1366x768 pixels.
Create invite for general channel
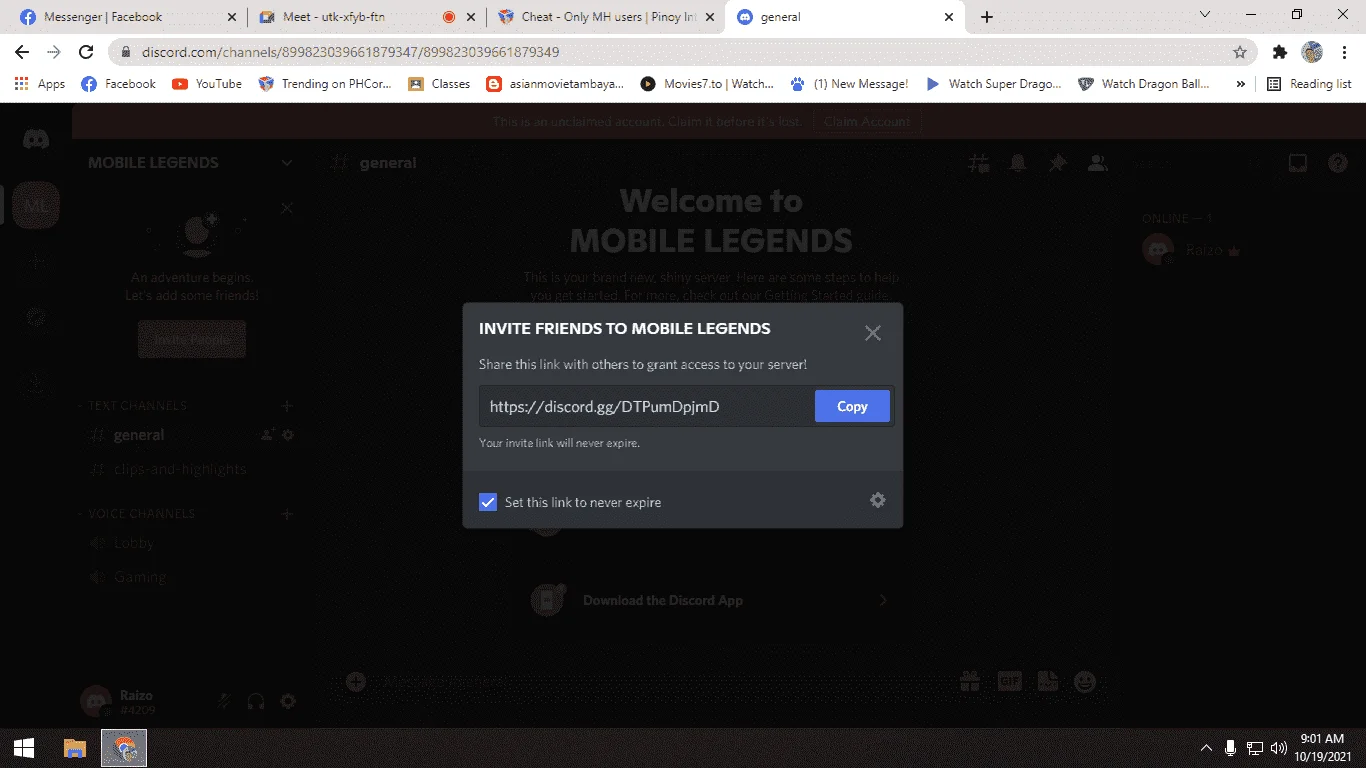268,435
